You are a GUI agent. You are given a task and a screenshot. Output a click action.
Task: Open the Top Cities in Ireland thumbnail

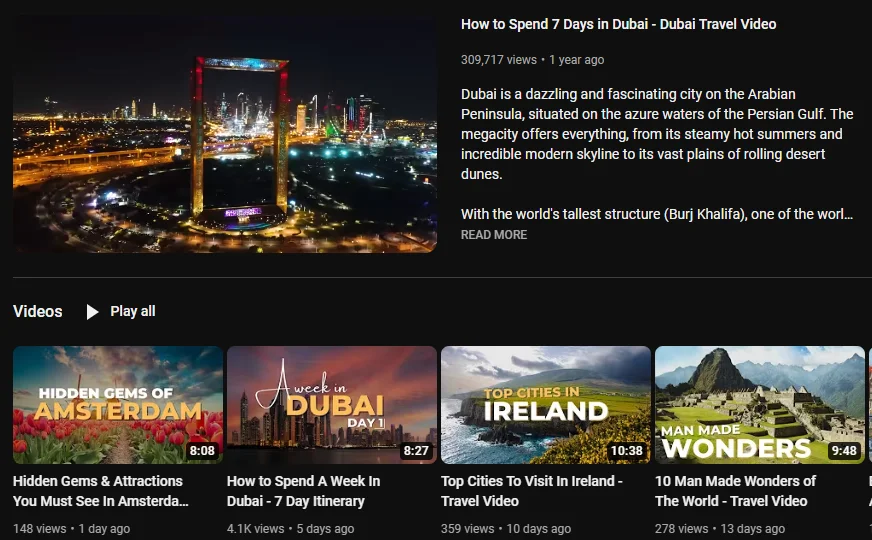546,405
